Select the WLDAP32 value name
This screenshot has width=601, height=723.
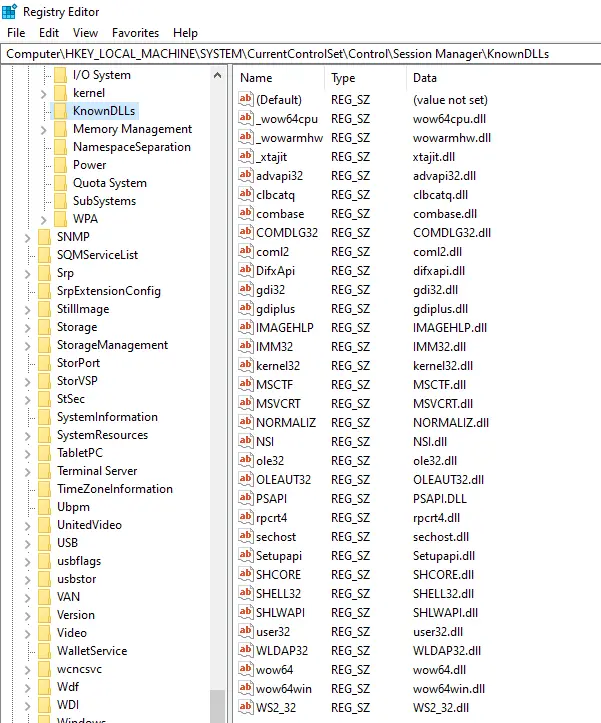point(282,651)
